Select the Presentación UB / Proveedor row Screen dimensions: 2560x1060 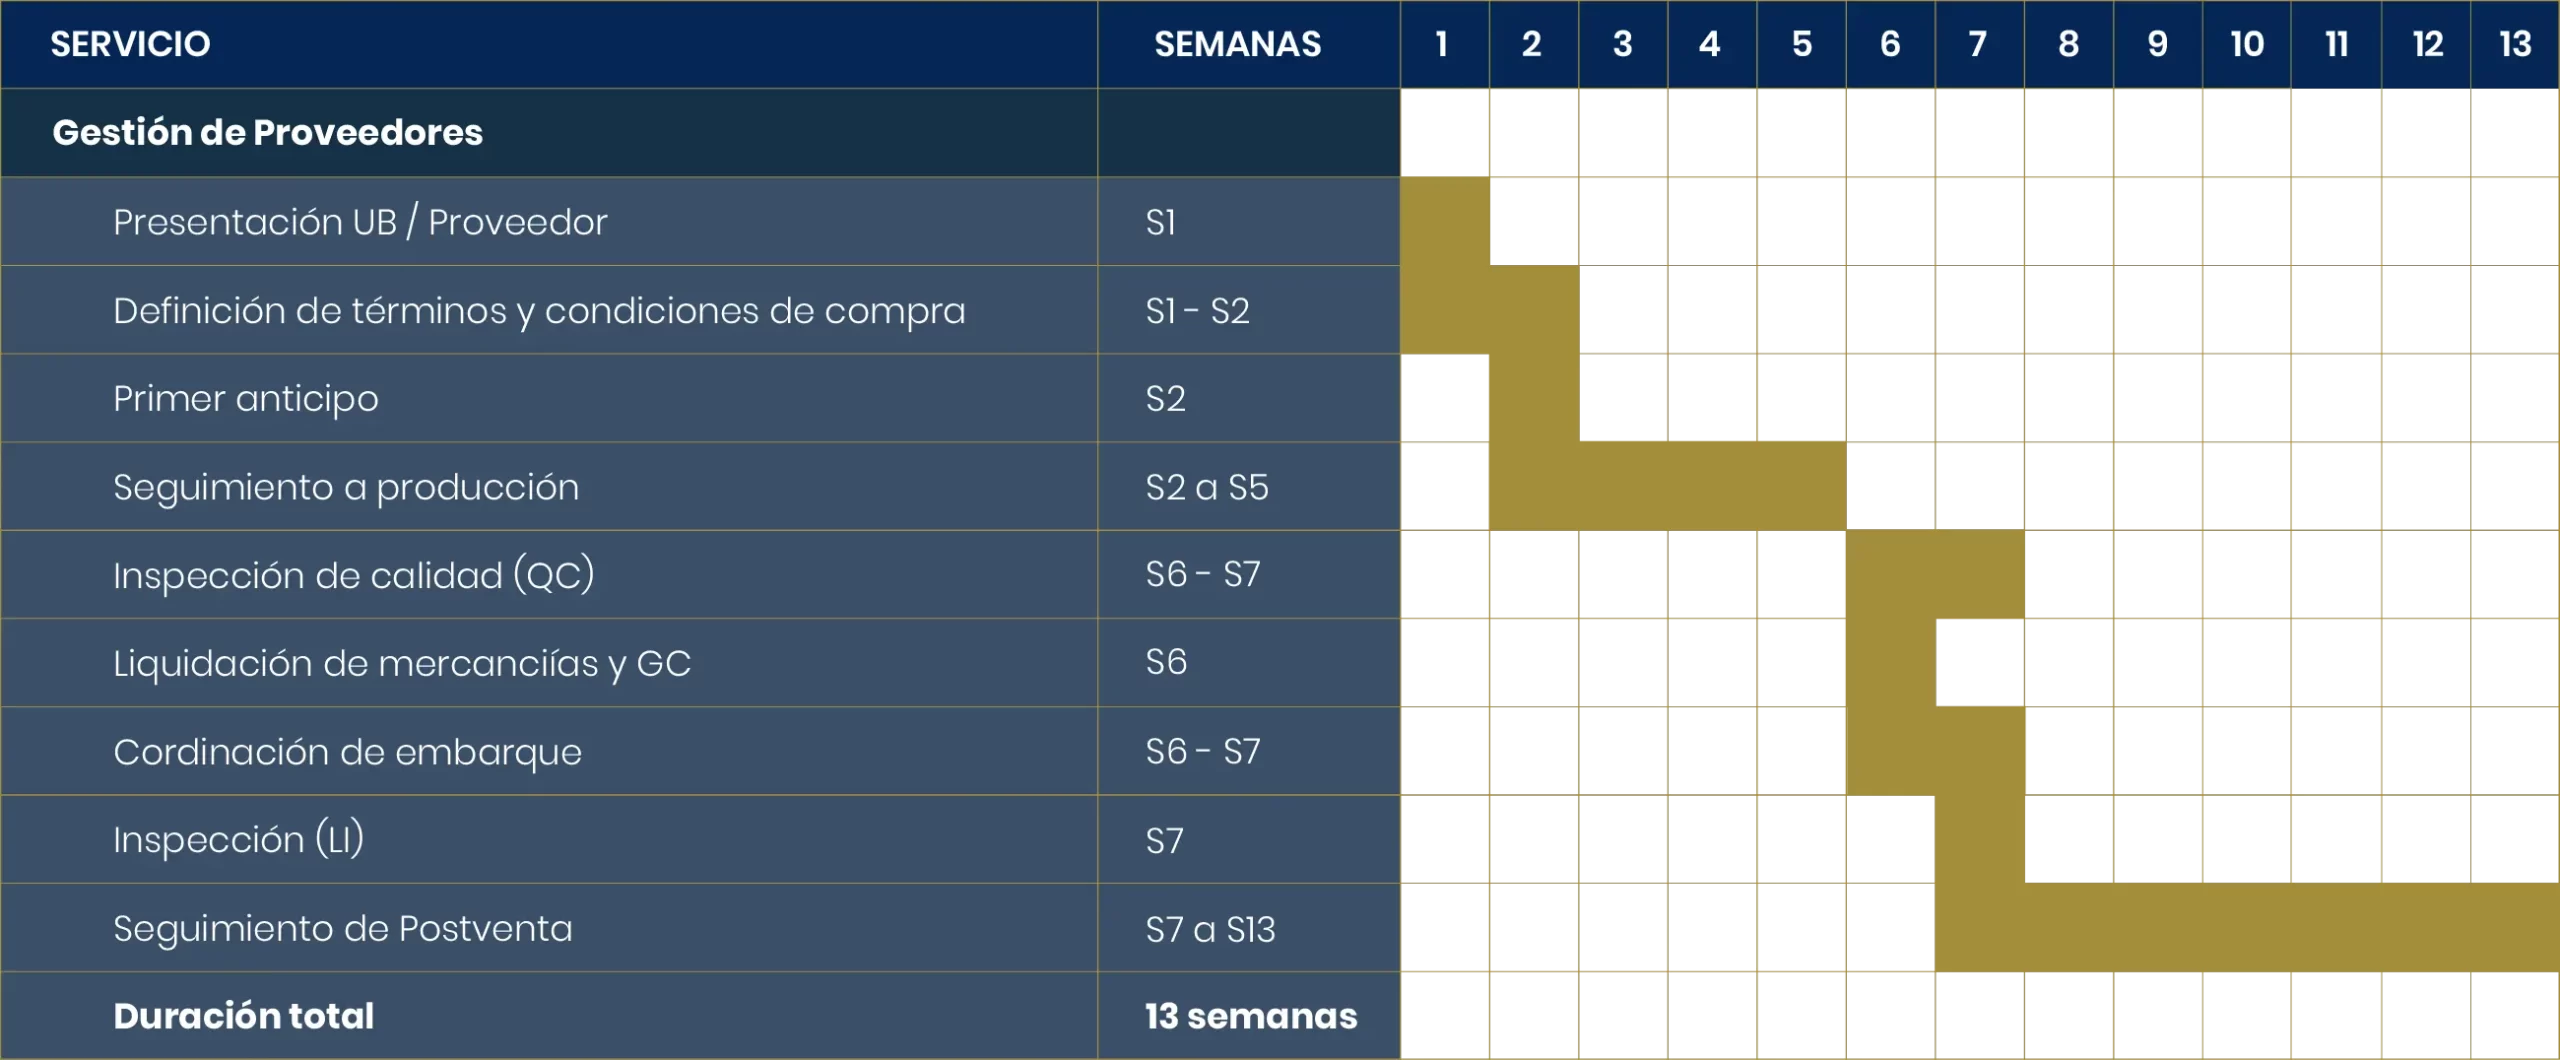point(360,222)
